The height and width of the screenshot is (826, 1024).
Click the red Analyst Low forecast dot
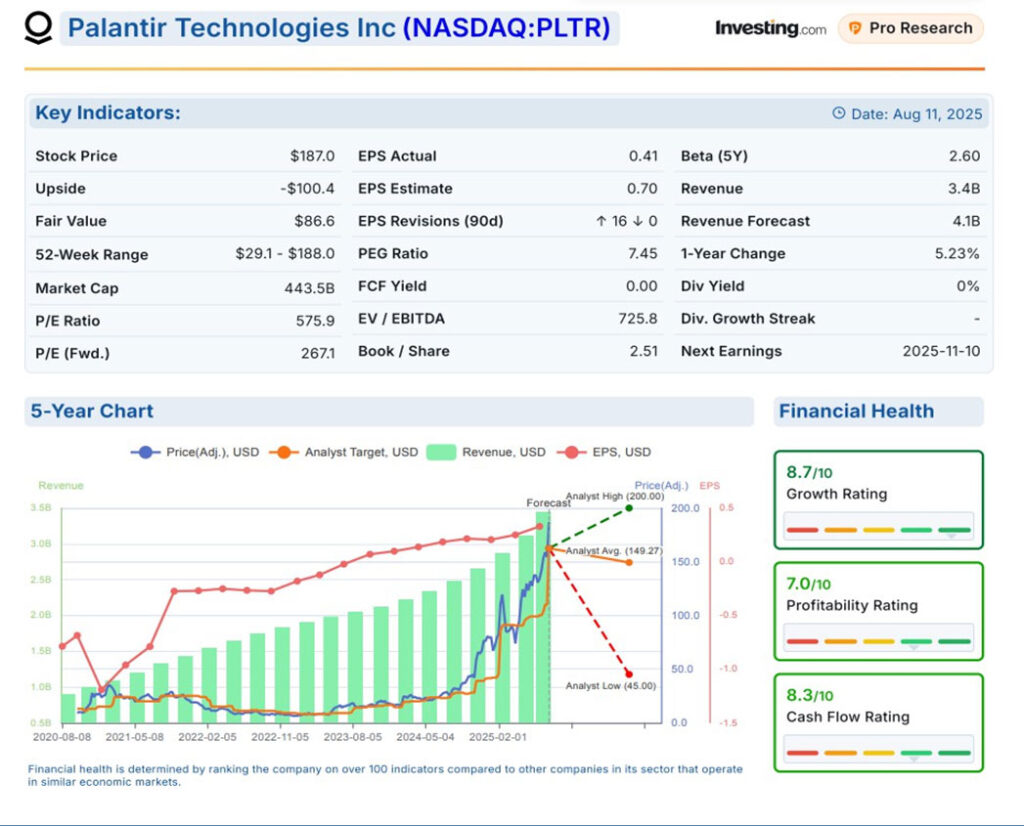pos(629,673)
